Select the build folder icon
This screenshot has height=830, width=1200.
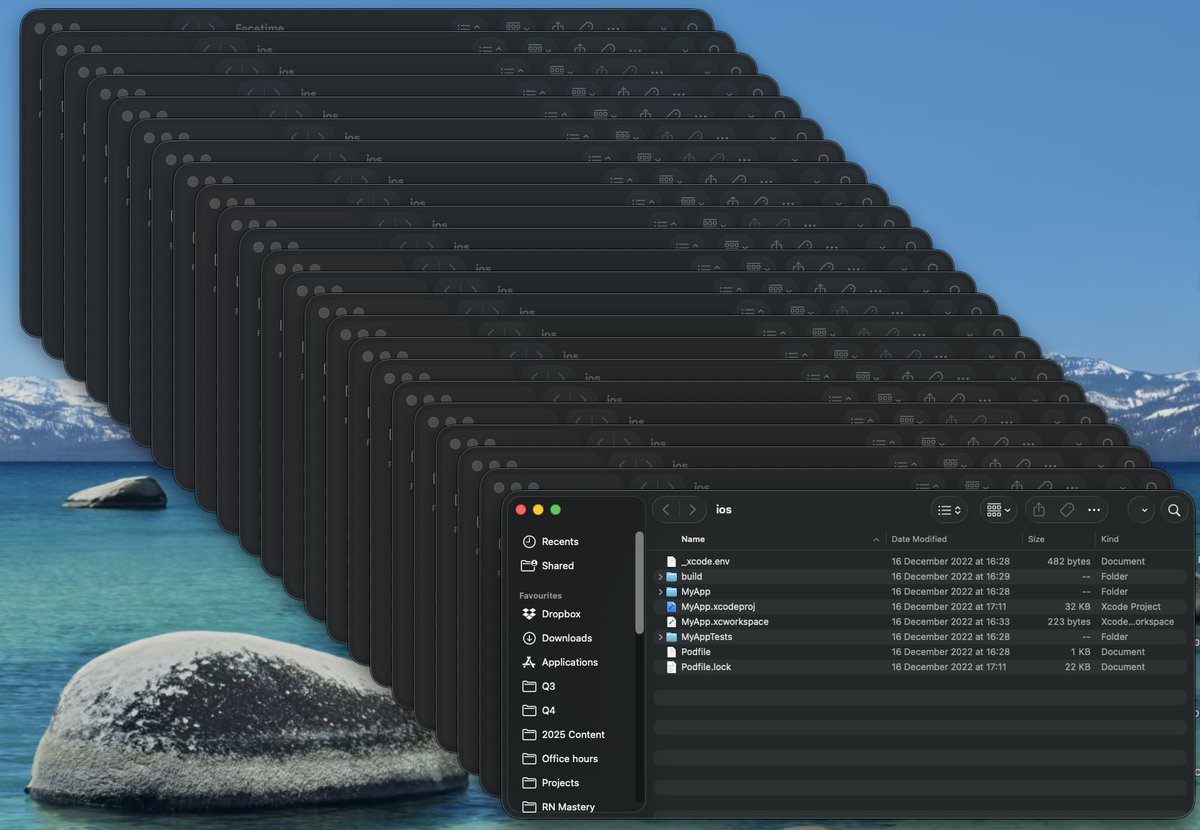pyautogui.click(x=672, y=577)
